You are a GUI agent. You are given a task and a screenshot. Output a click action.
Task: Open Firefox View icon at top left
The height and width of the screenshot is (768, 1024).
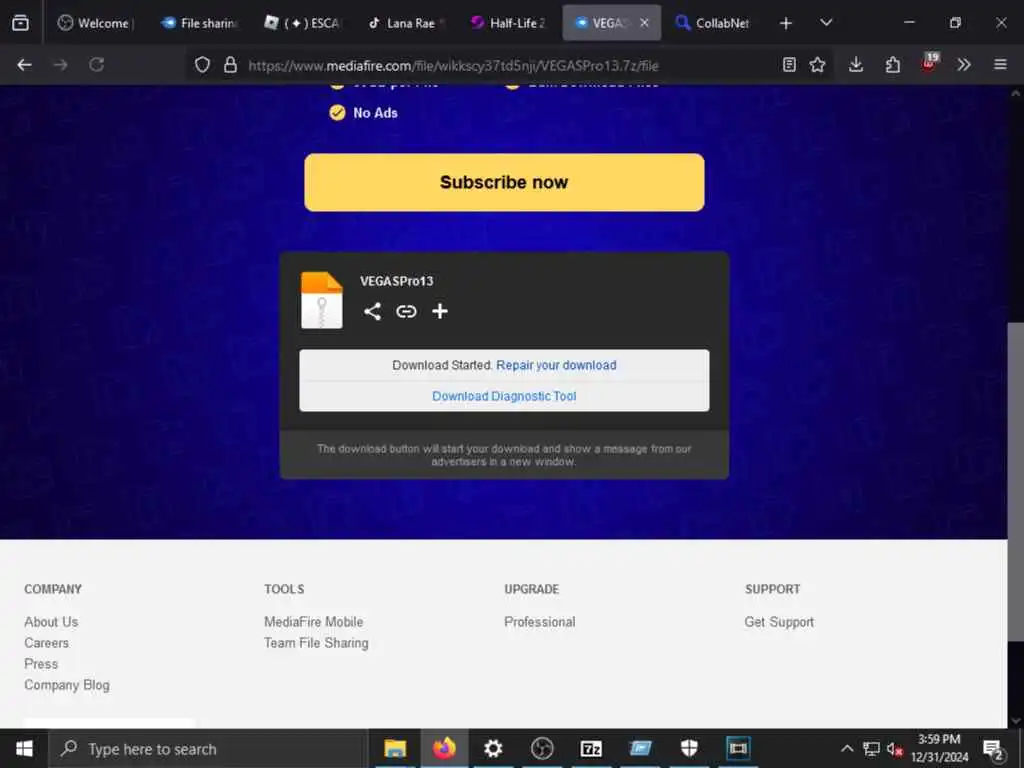pyautogui.click(x=20, y=23)
